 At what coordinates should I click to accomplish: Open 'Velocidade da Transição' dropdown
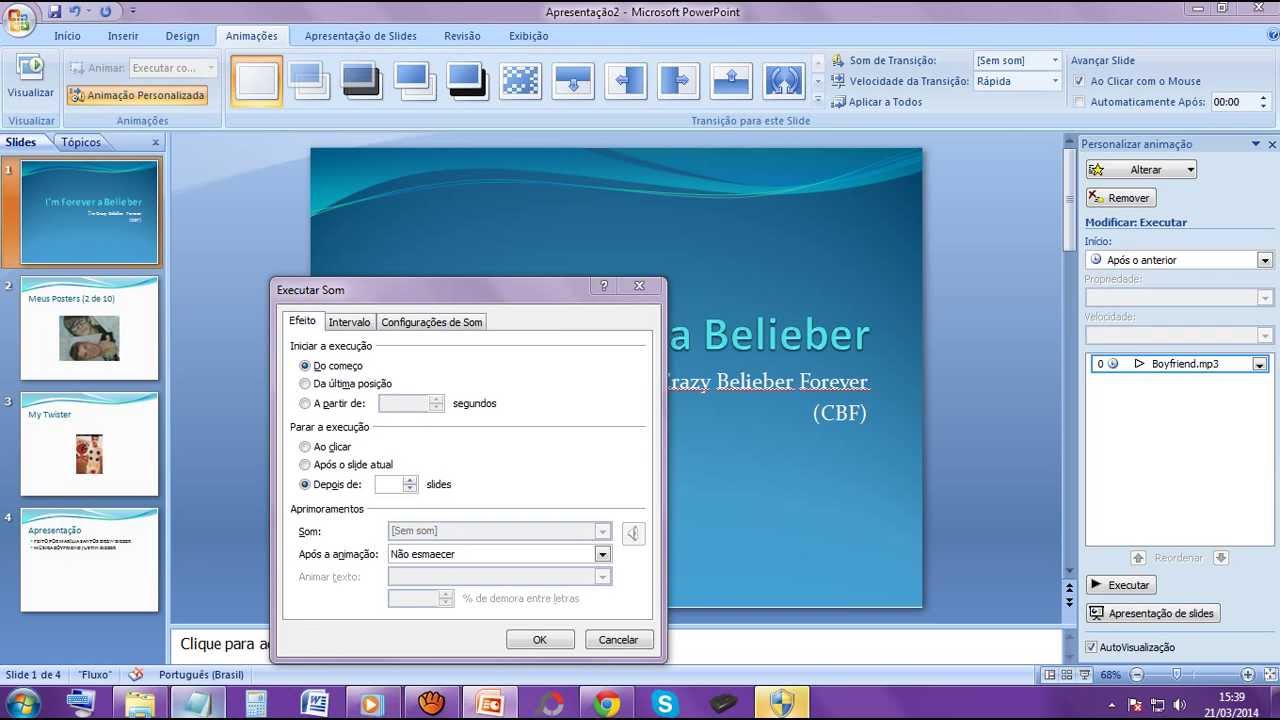click(1054, 81)
